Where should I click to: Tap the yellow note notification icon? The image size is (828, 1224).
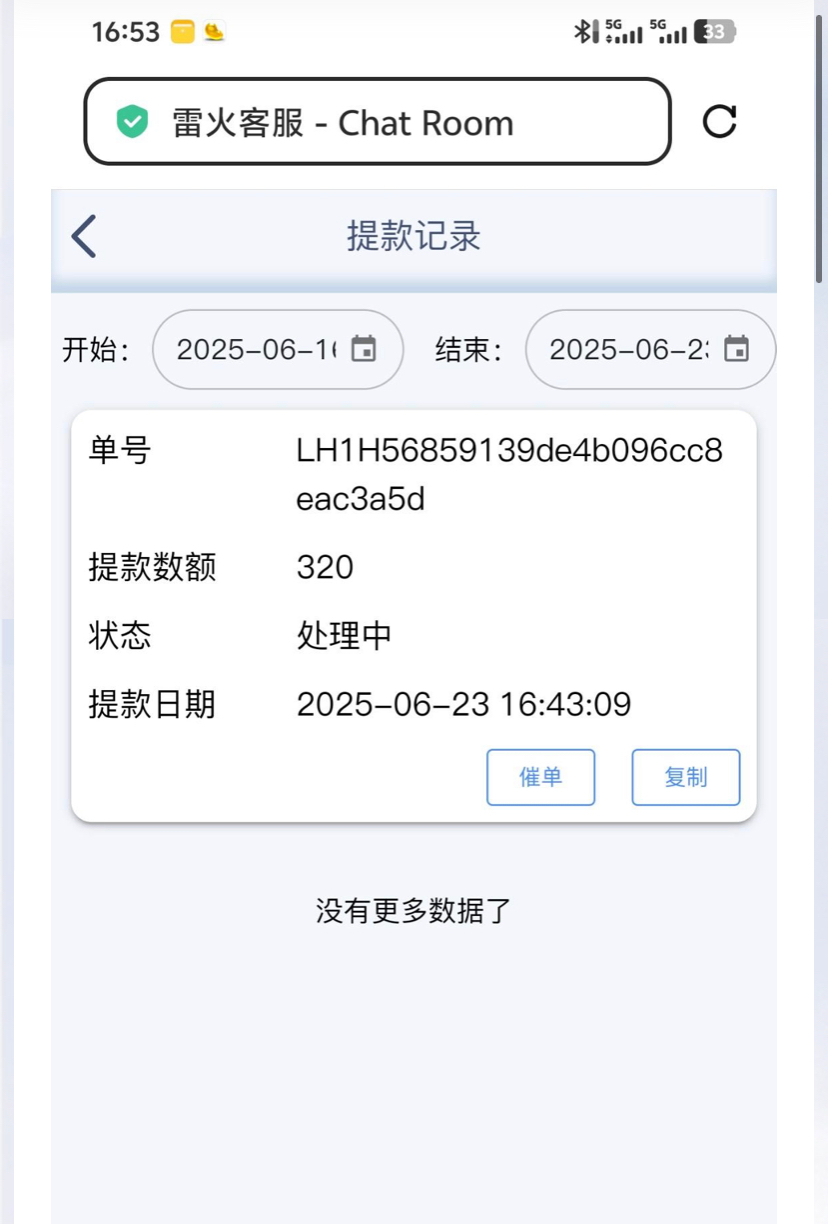click(x=182, y=32)
